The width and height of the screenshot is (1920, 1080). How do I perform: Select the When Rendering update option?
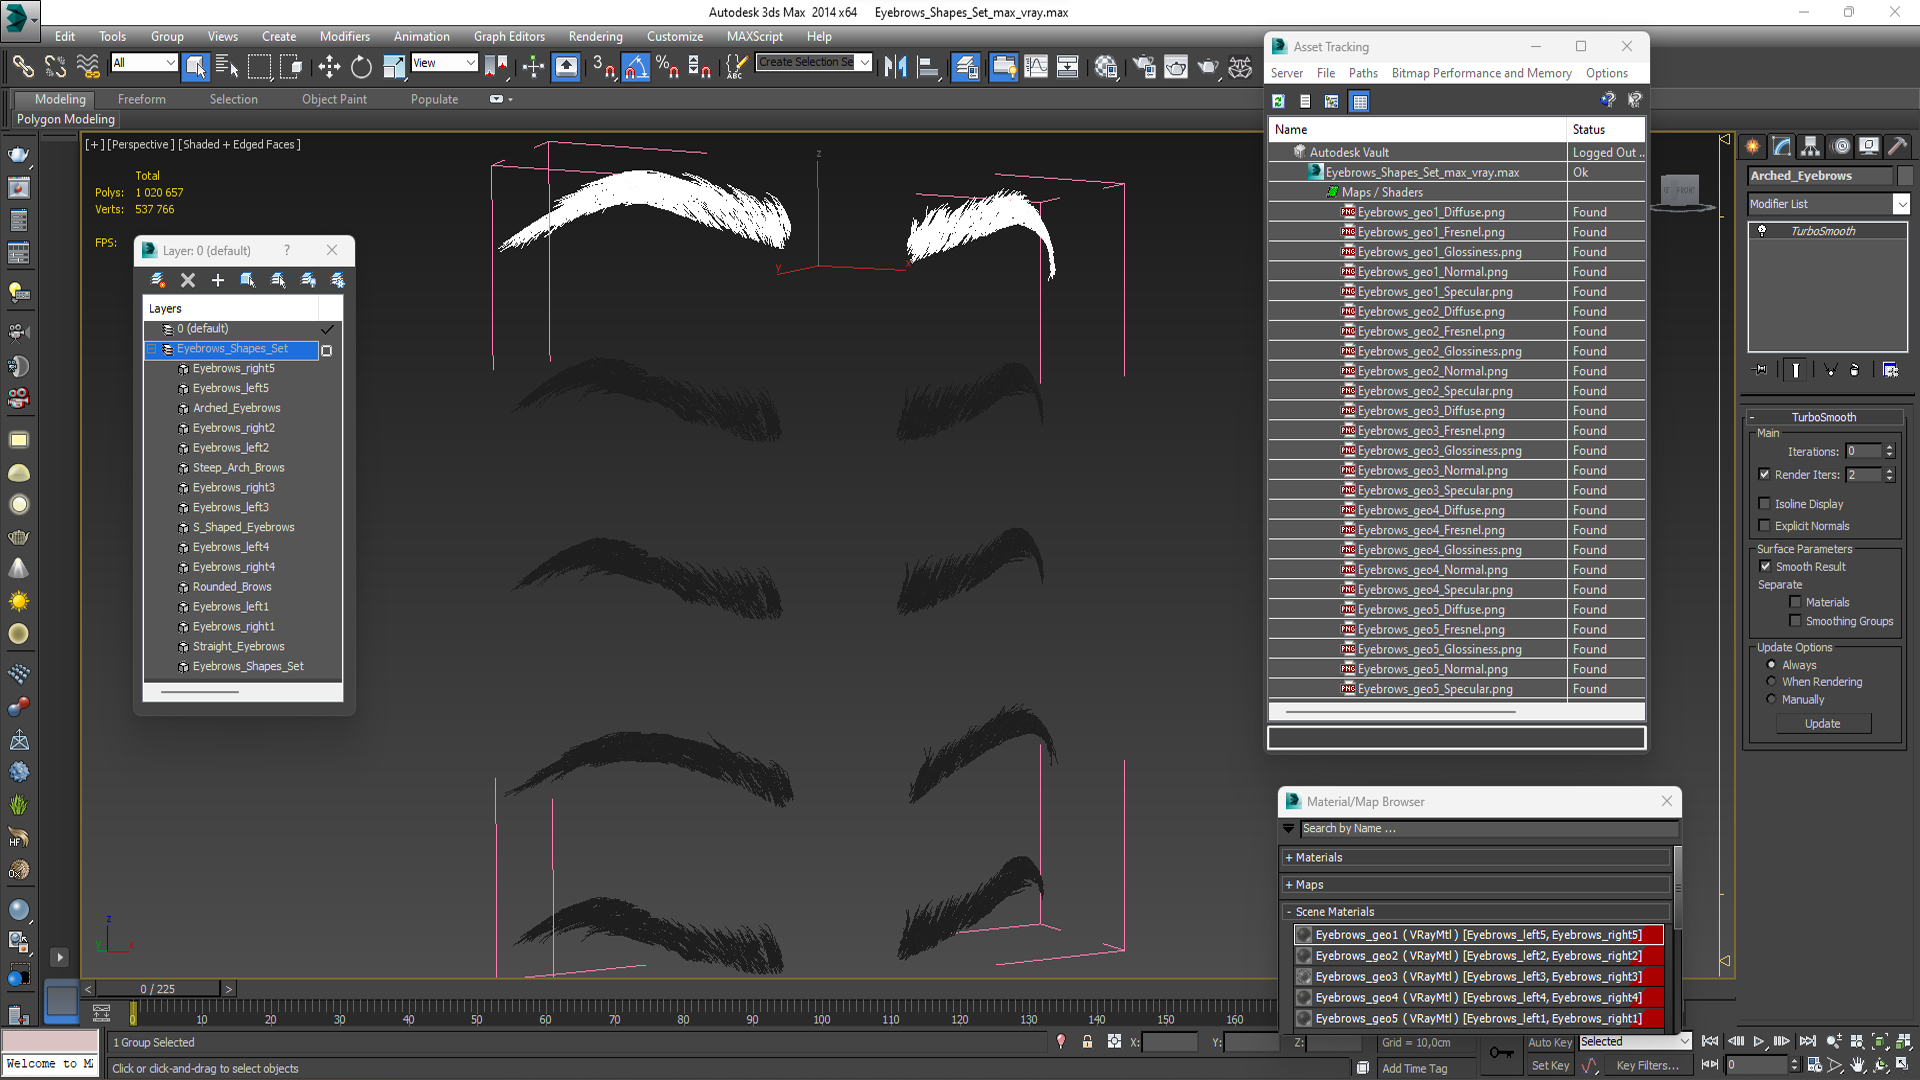tap(1771, 682)
